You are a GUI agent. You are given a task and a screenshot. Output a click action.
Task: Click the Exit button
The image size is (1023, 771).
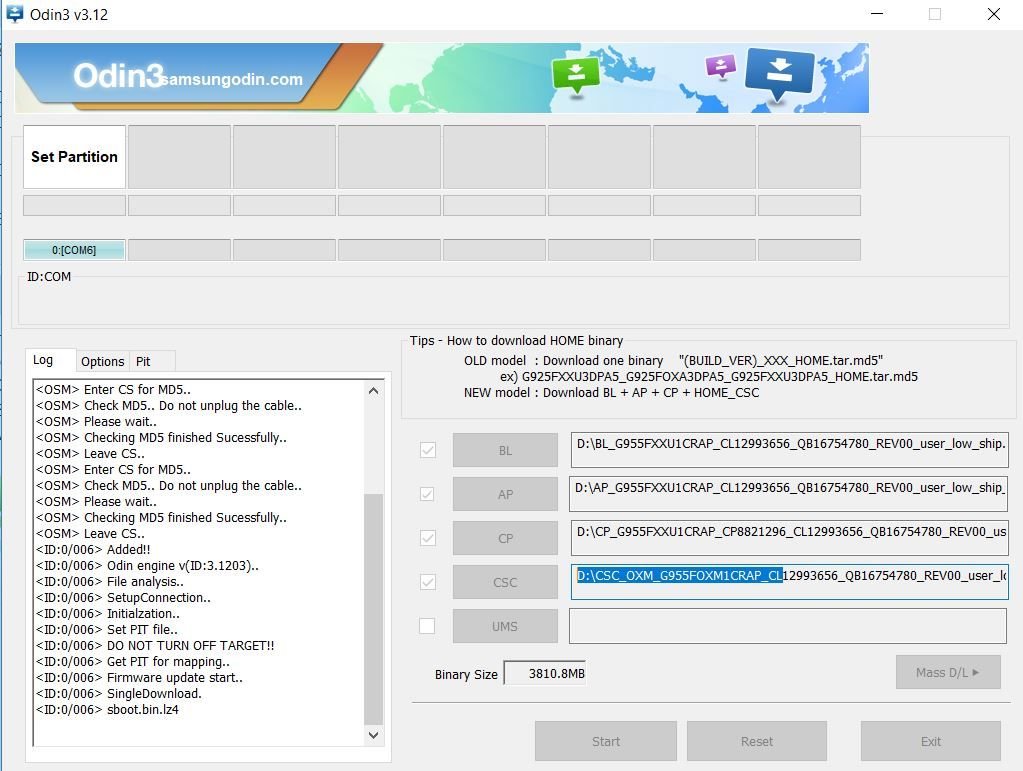click(x=930, y=741)
